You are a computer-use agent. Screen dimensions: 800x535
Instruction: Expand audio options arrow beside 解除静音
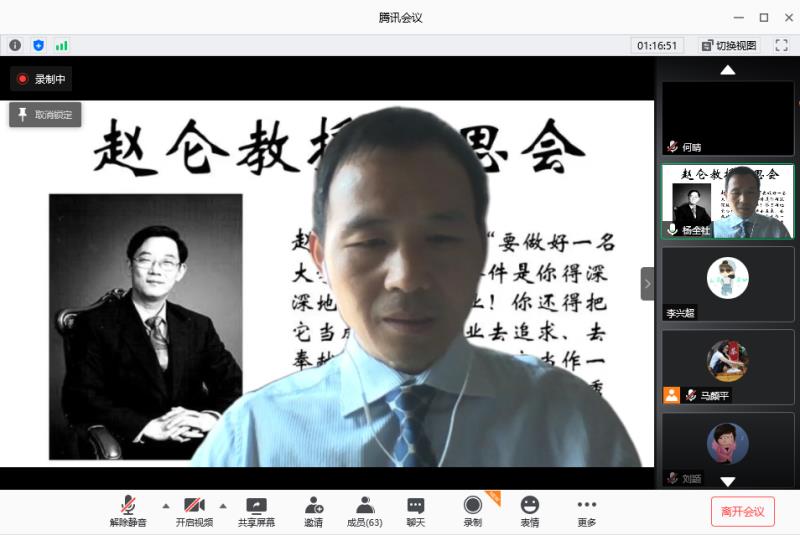[x=166, y=505]
